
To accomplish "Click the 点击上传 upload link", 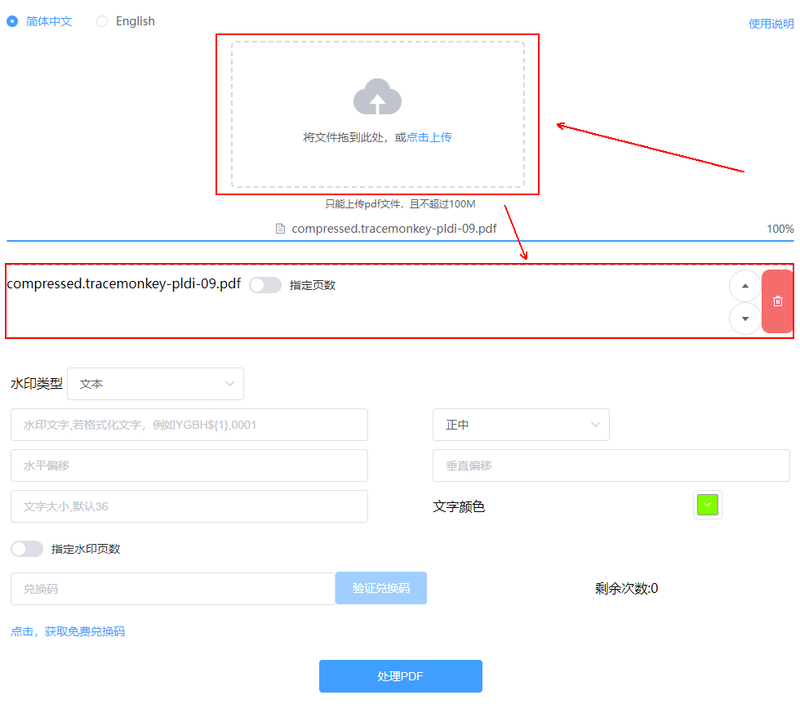I will coord(429,137).
